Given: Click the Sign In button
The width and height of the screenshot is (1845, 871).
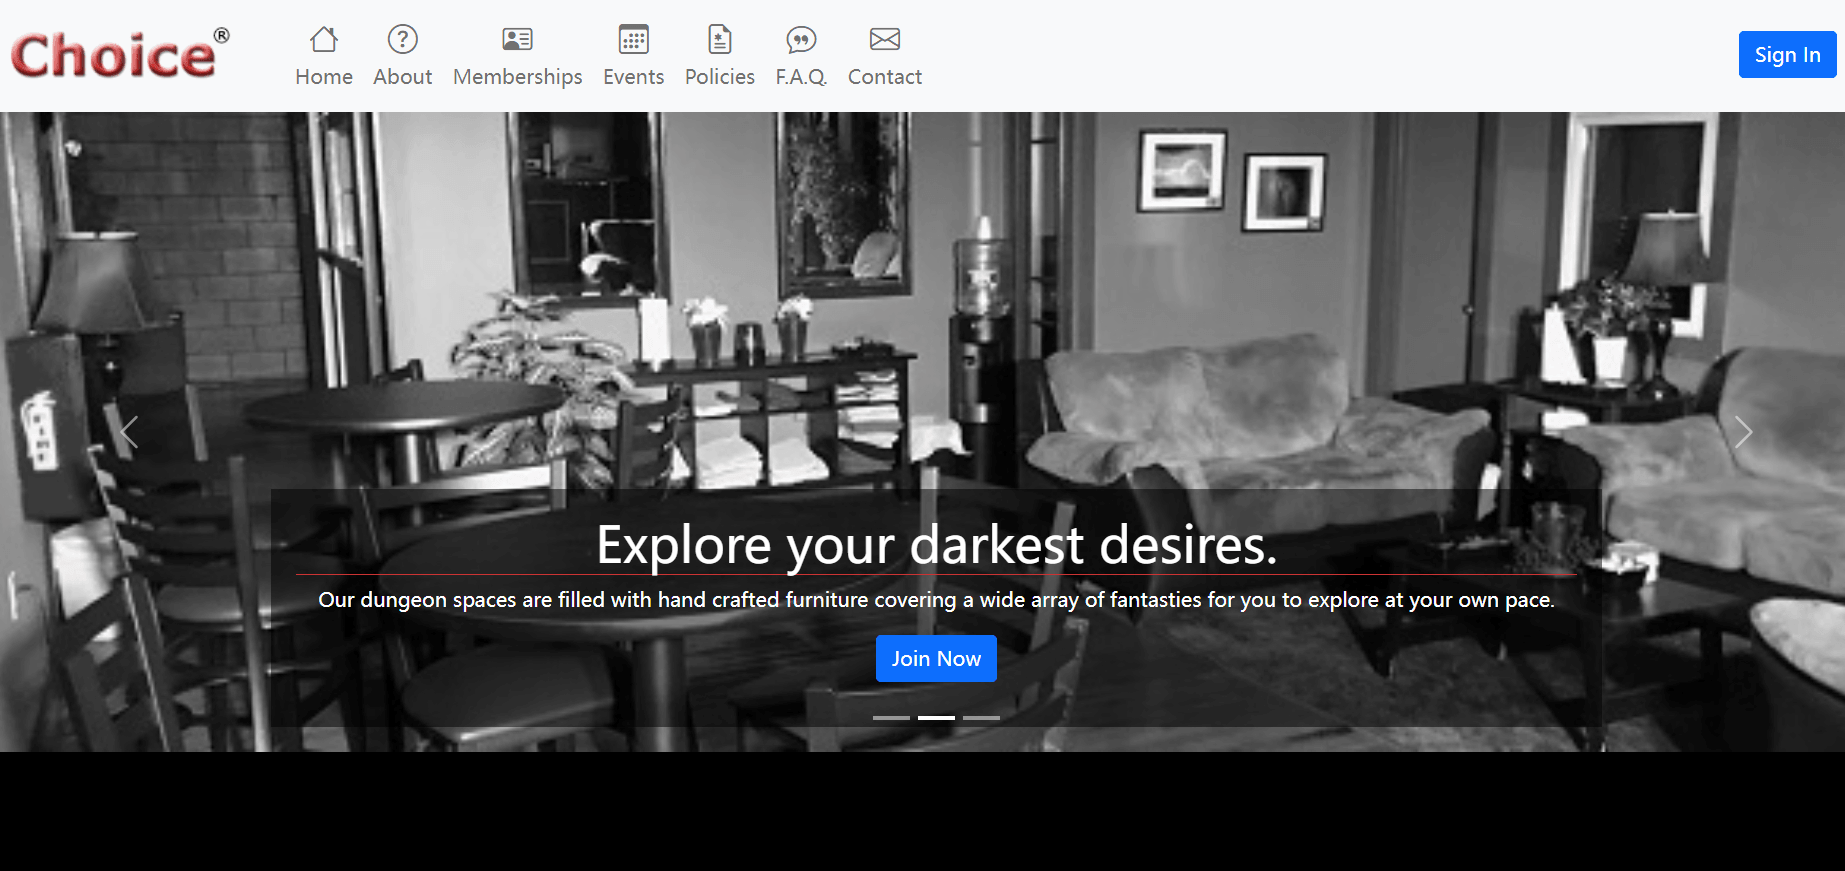Looking at the screenshot, I should [1787, 55].
